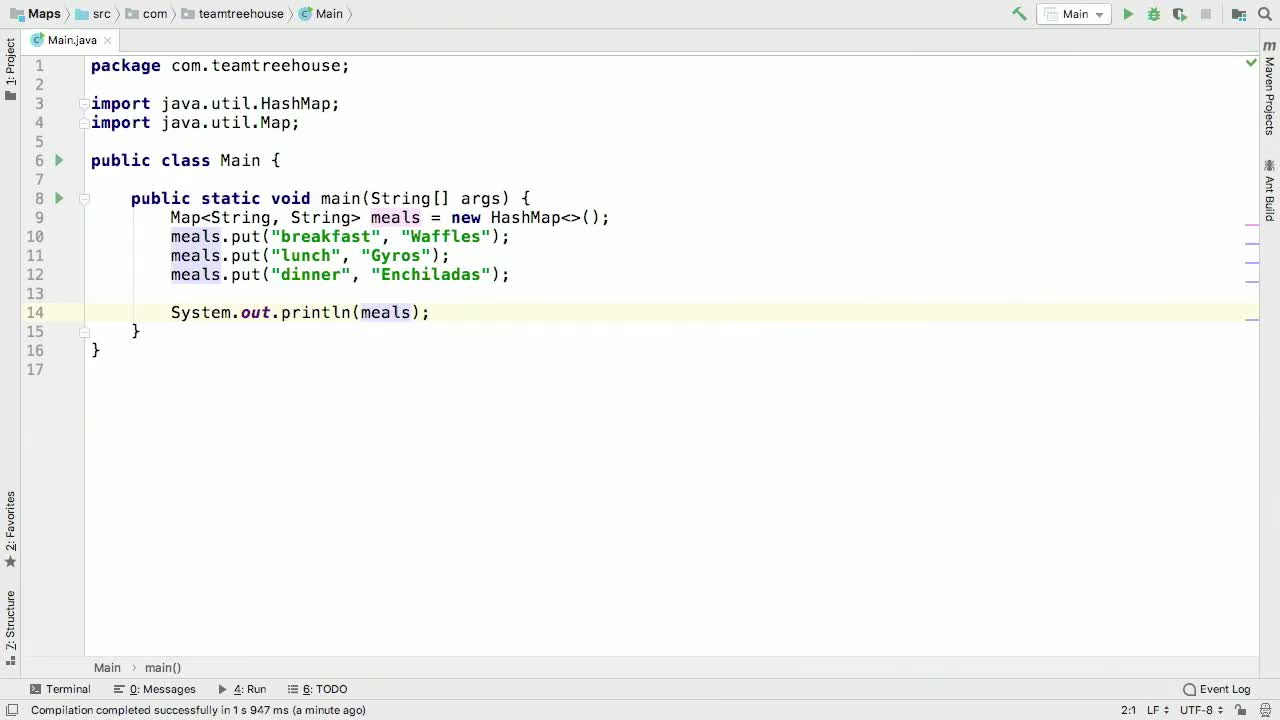This screenshot has height=720, width=1280.
Task: Open Project Structure settings icon in toolbar
Action: 1239,14
